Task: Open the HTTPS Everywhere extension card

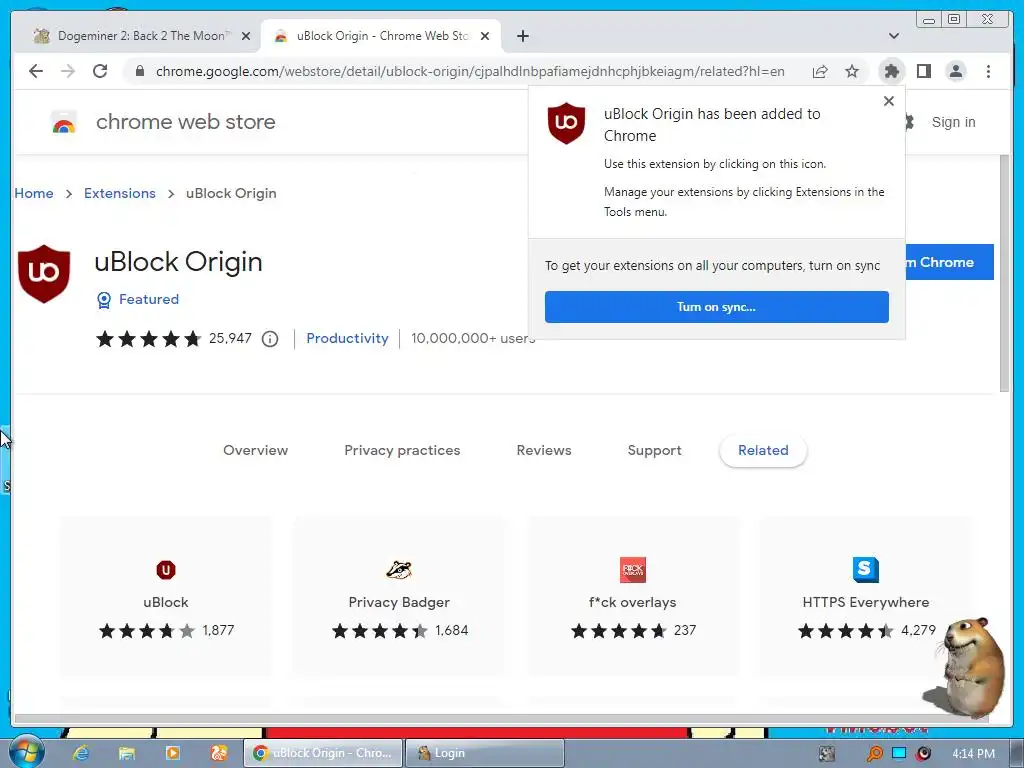Action: tap(866, 596)
